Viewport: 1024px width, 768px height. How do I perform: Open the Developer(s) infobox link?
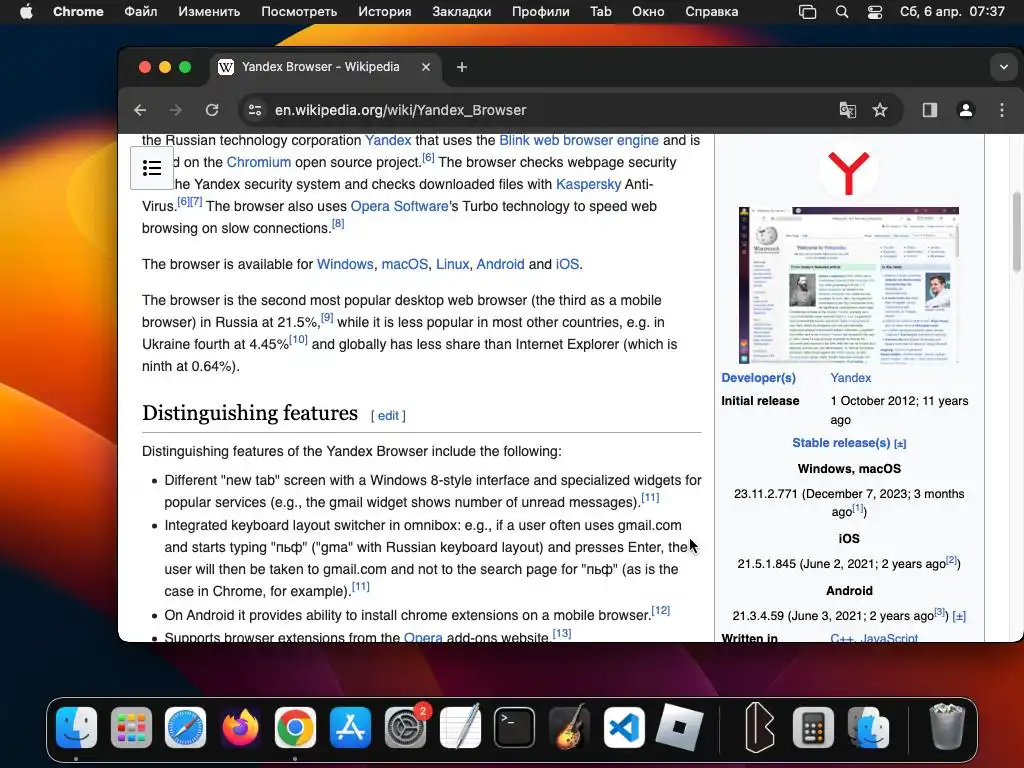click(x=758, y=378)
